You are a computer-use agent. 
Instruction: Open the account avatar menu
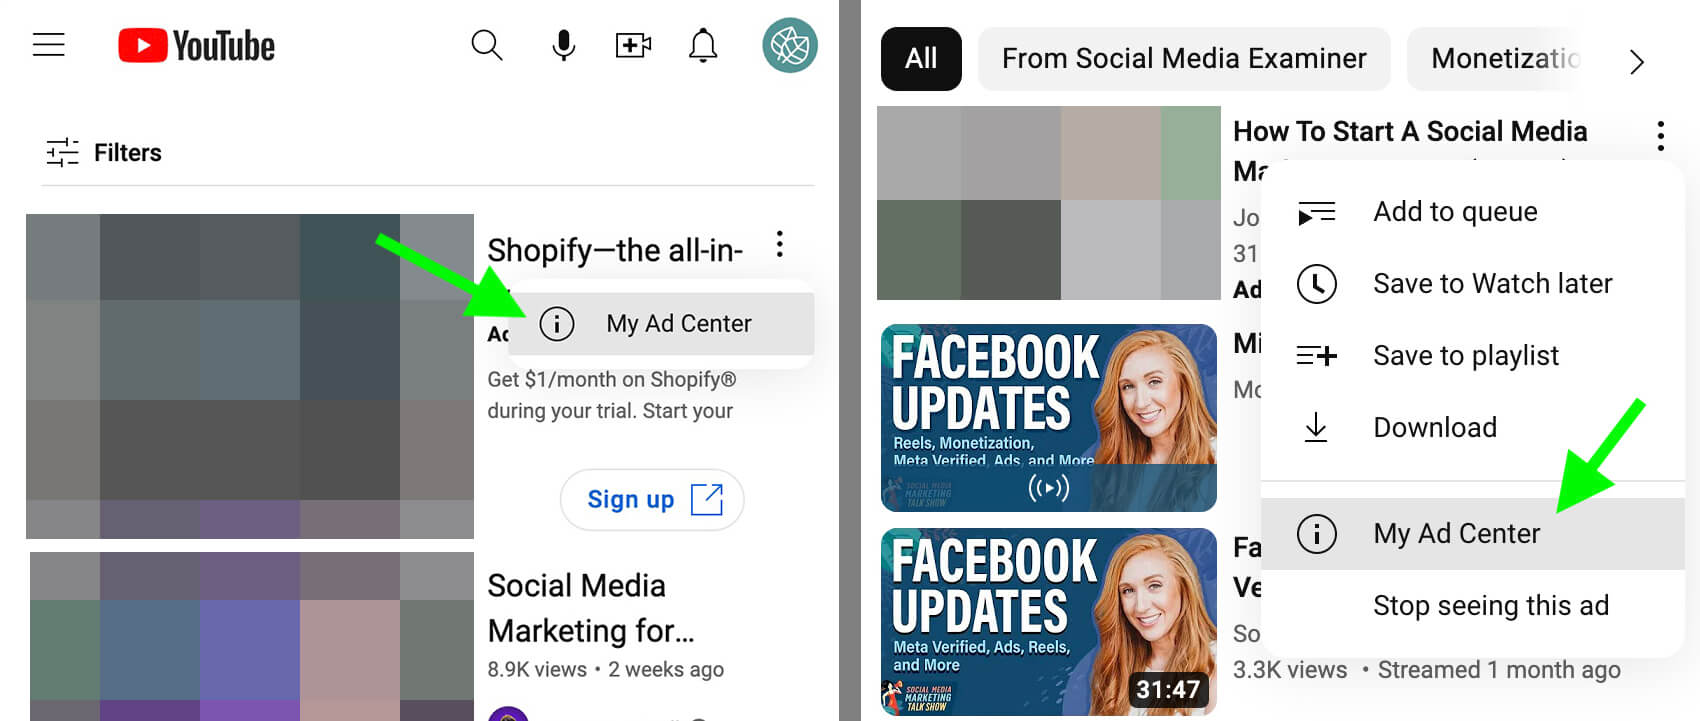coord(790,45)
